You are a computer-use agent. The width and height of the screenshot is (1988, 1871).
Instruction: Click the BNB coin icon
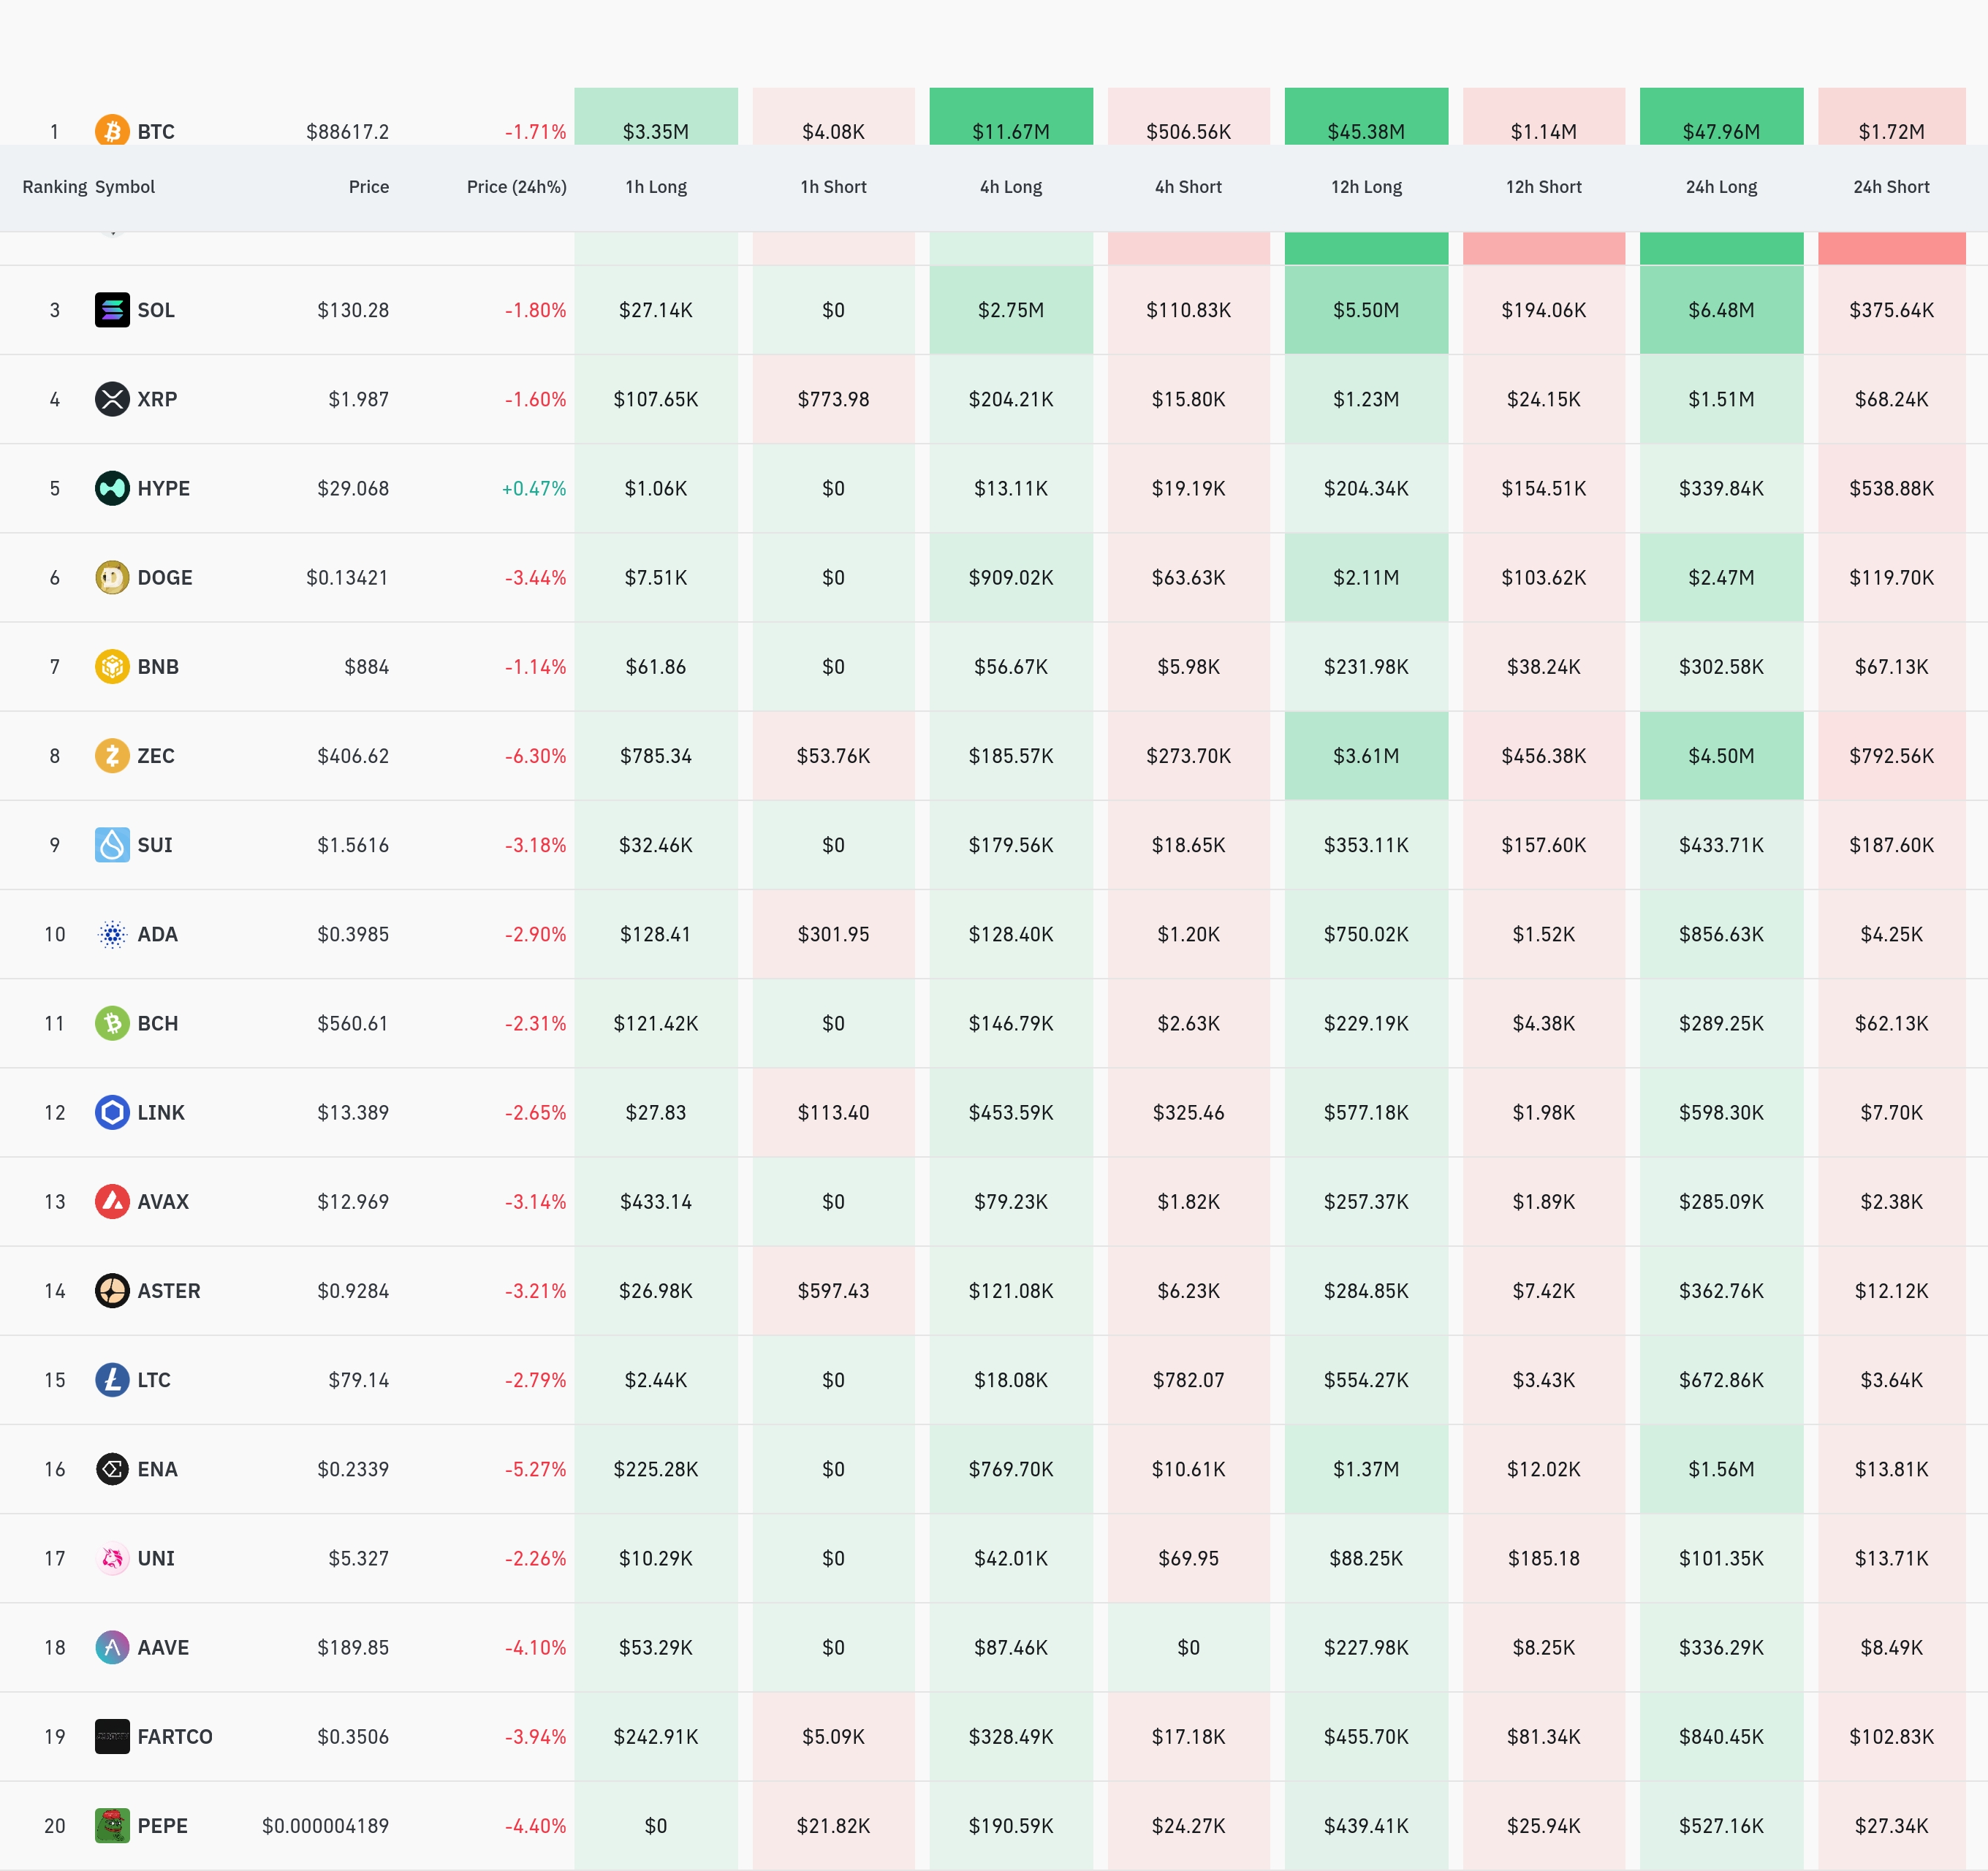point(112,666)
